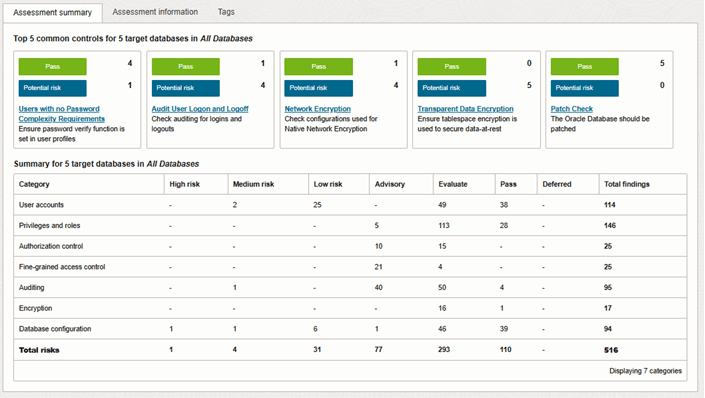Select the Authorization control category row

click(x=350, y=246)
